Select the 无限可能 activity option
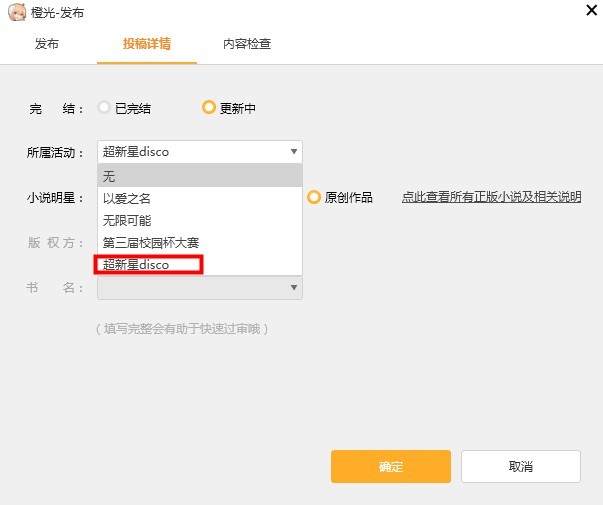 [x=199, y=220]
